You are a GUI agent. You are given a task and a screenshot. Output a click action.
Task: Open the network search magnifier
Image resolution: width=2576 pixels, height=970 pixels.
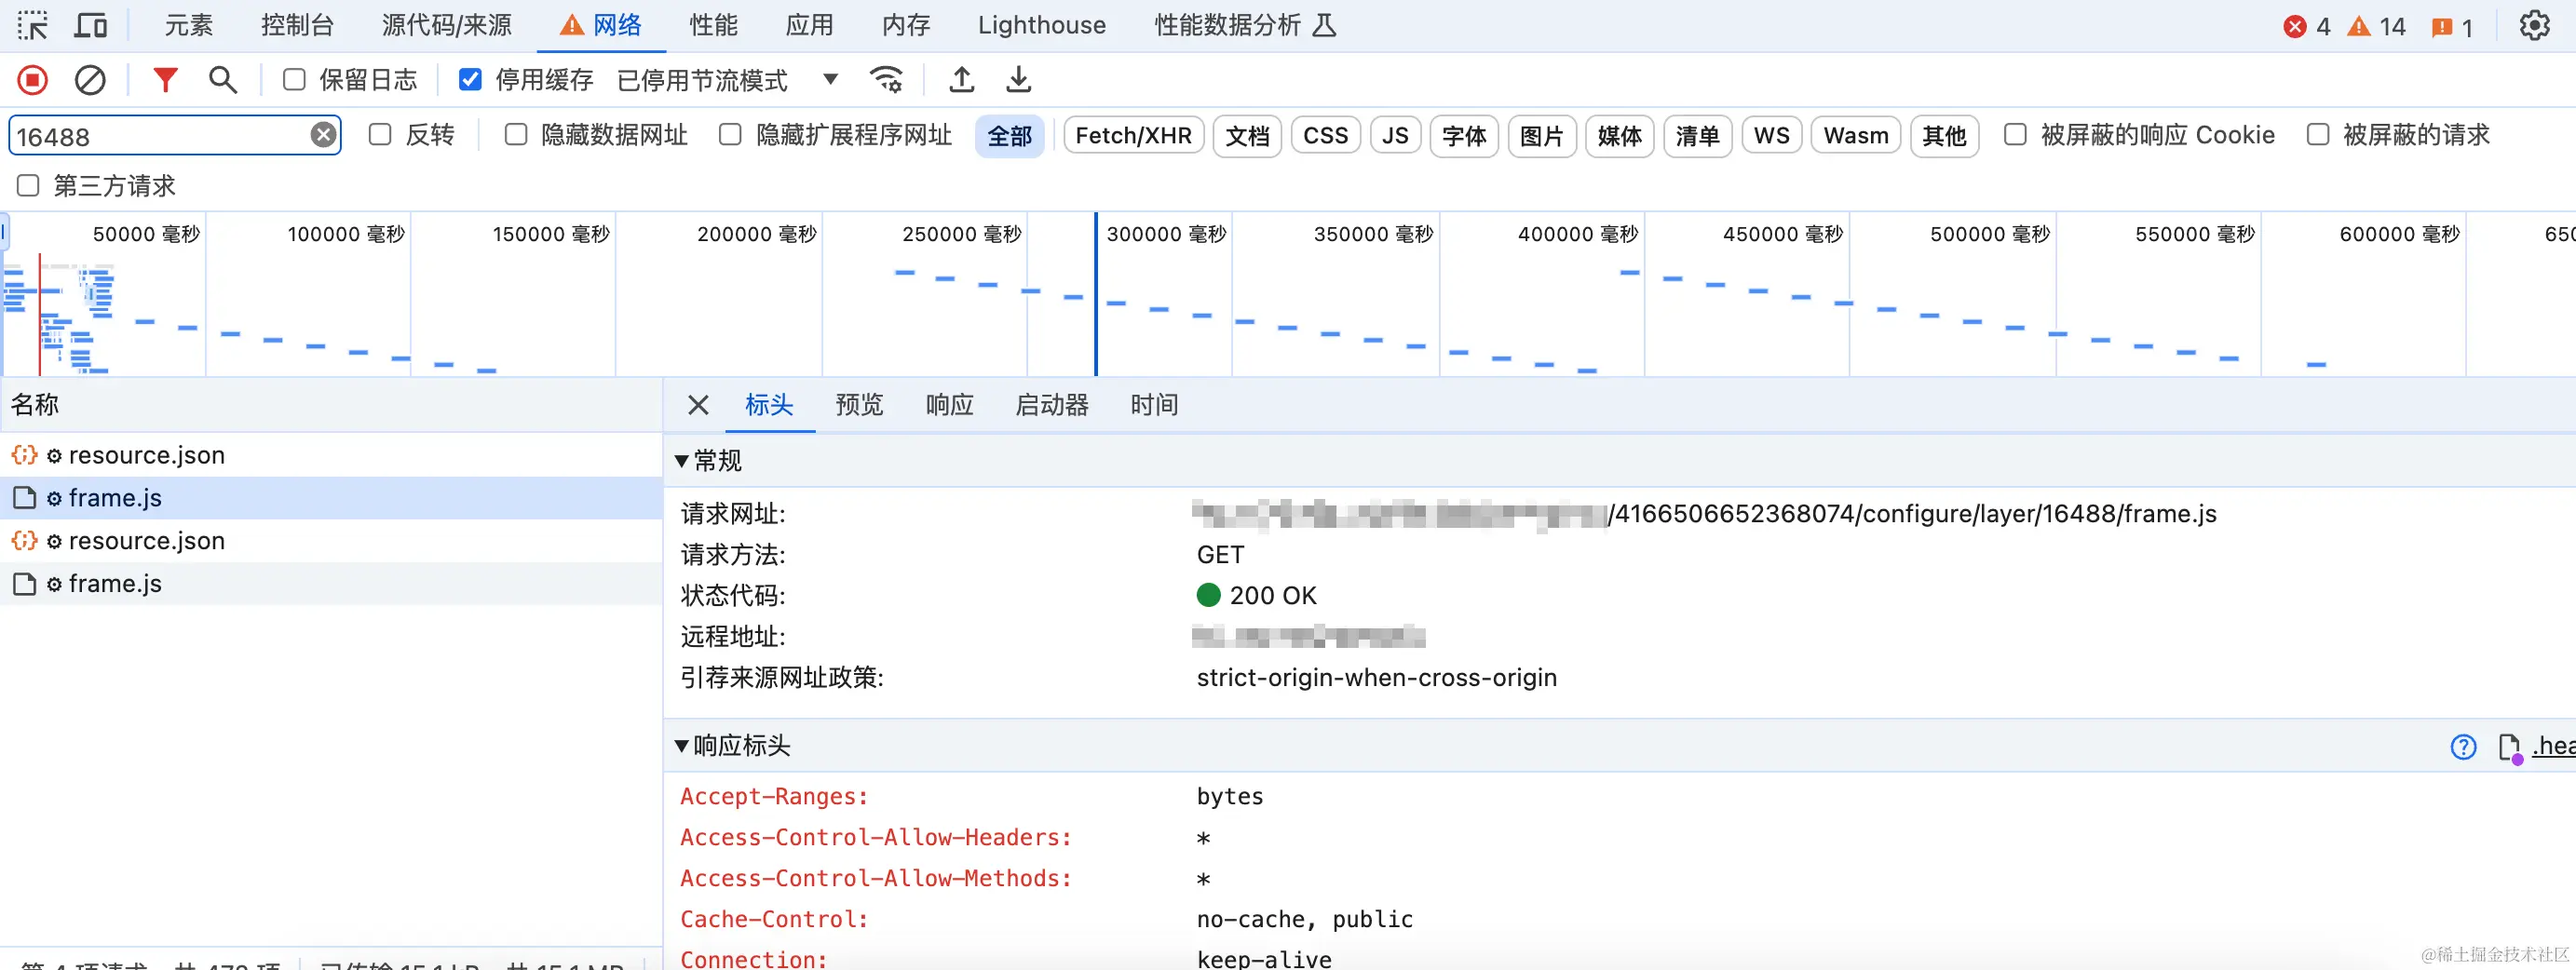click(223, 80)
